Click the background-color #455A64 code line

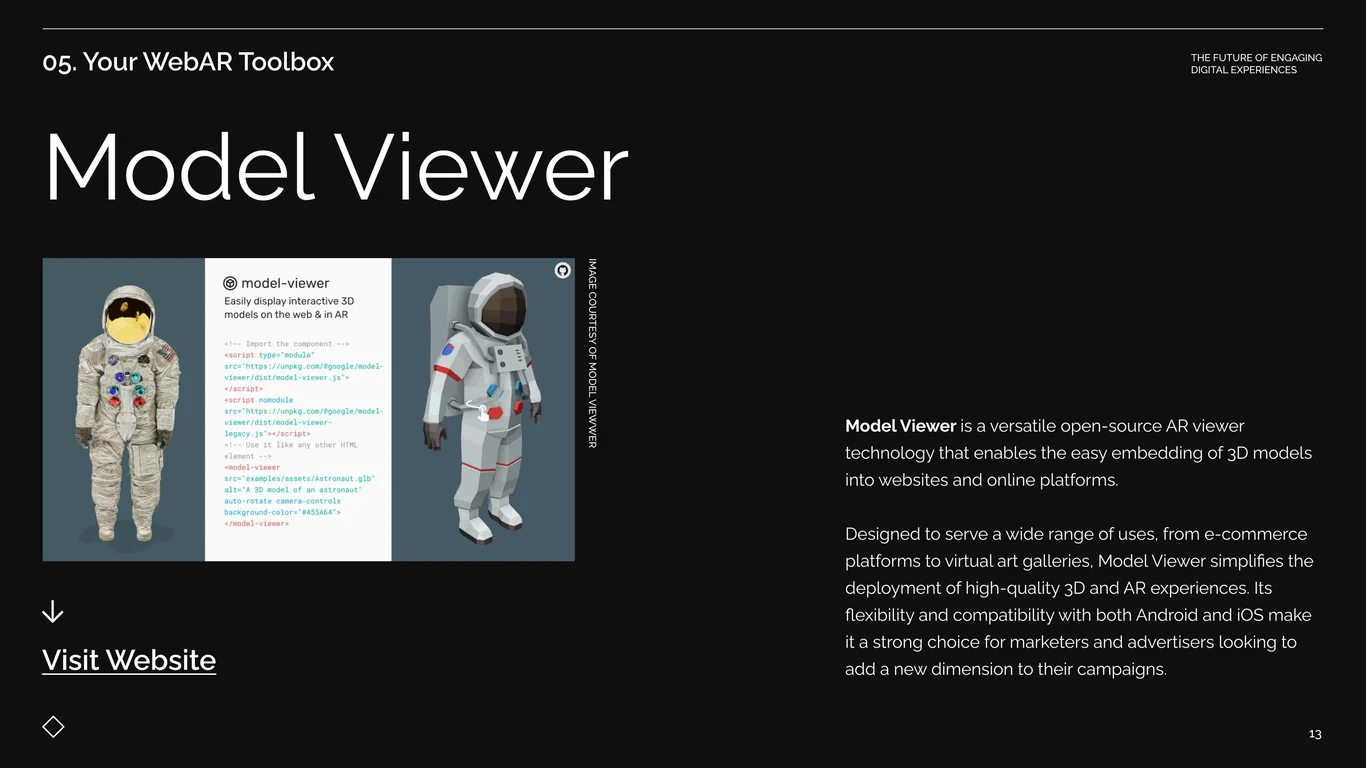click(x=282, y=512)
